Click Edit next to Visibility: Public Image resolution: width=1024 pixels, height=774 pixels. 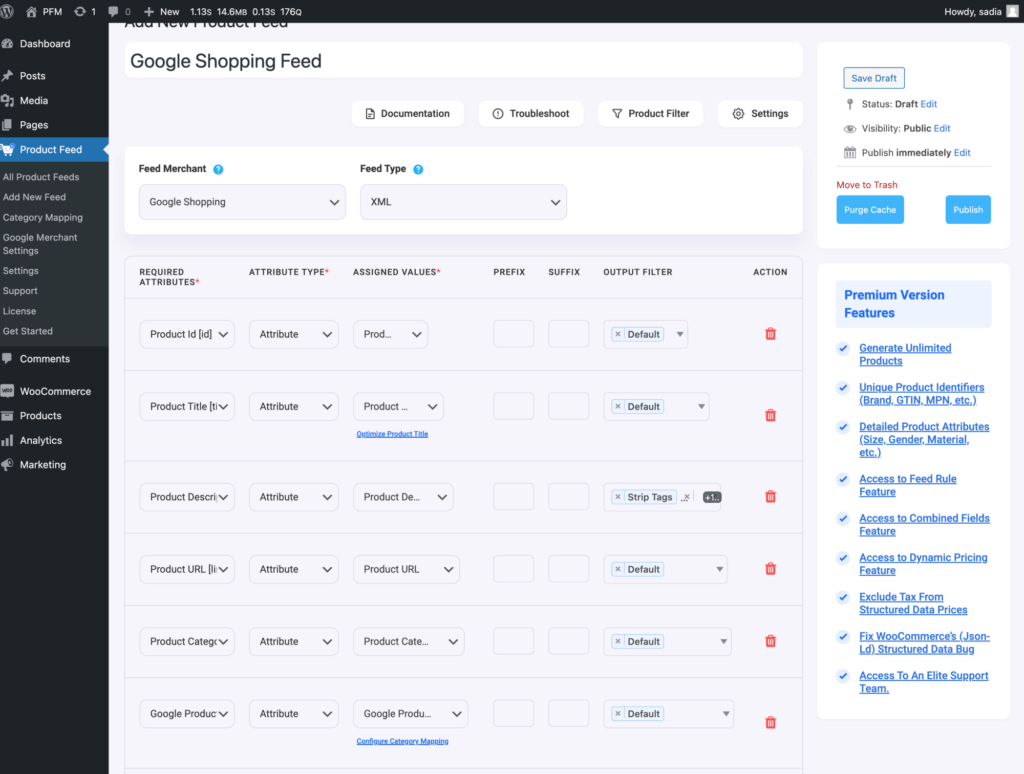pyautogui.click(x=942, y=129)
